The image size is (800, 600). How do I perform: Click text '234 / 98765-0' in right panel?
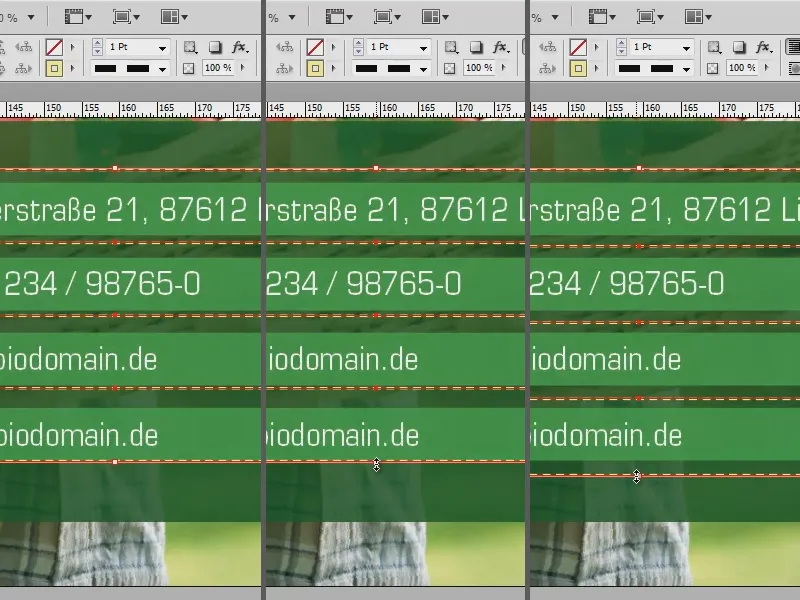[x=627, y=284]
